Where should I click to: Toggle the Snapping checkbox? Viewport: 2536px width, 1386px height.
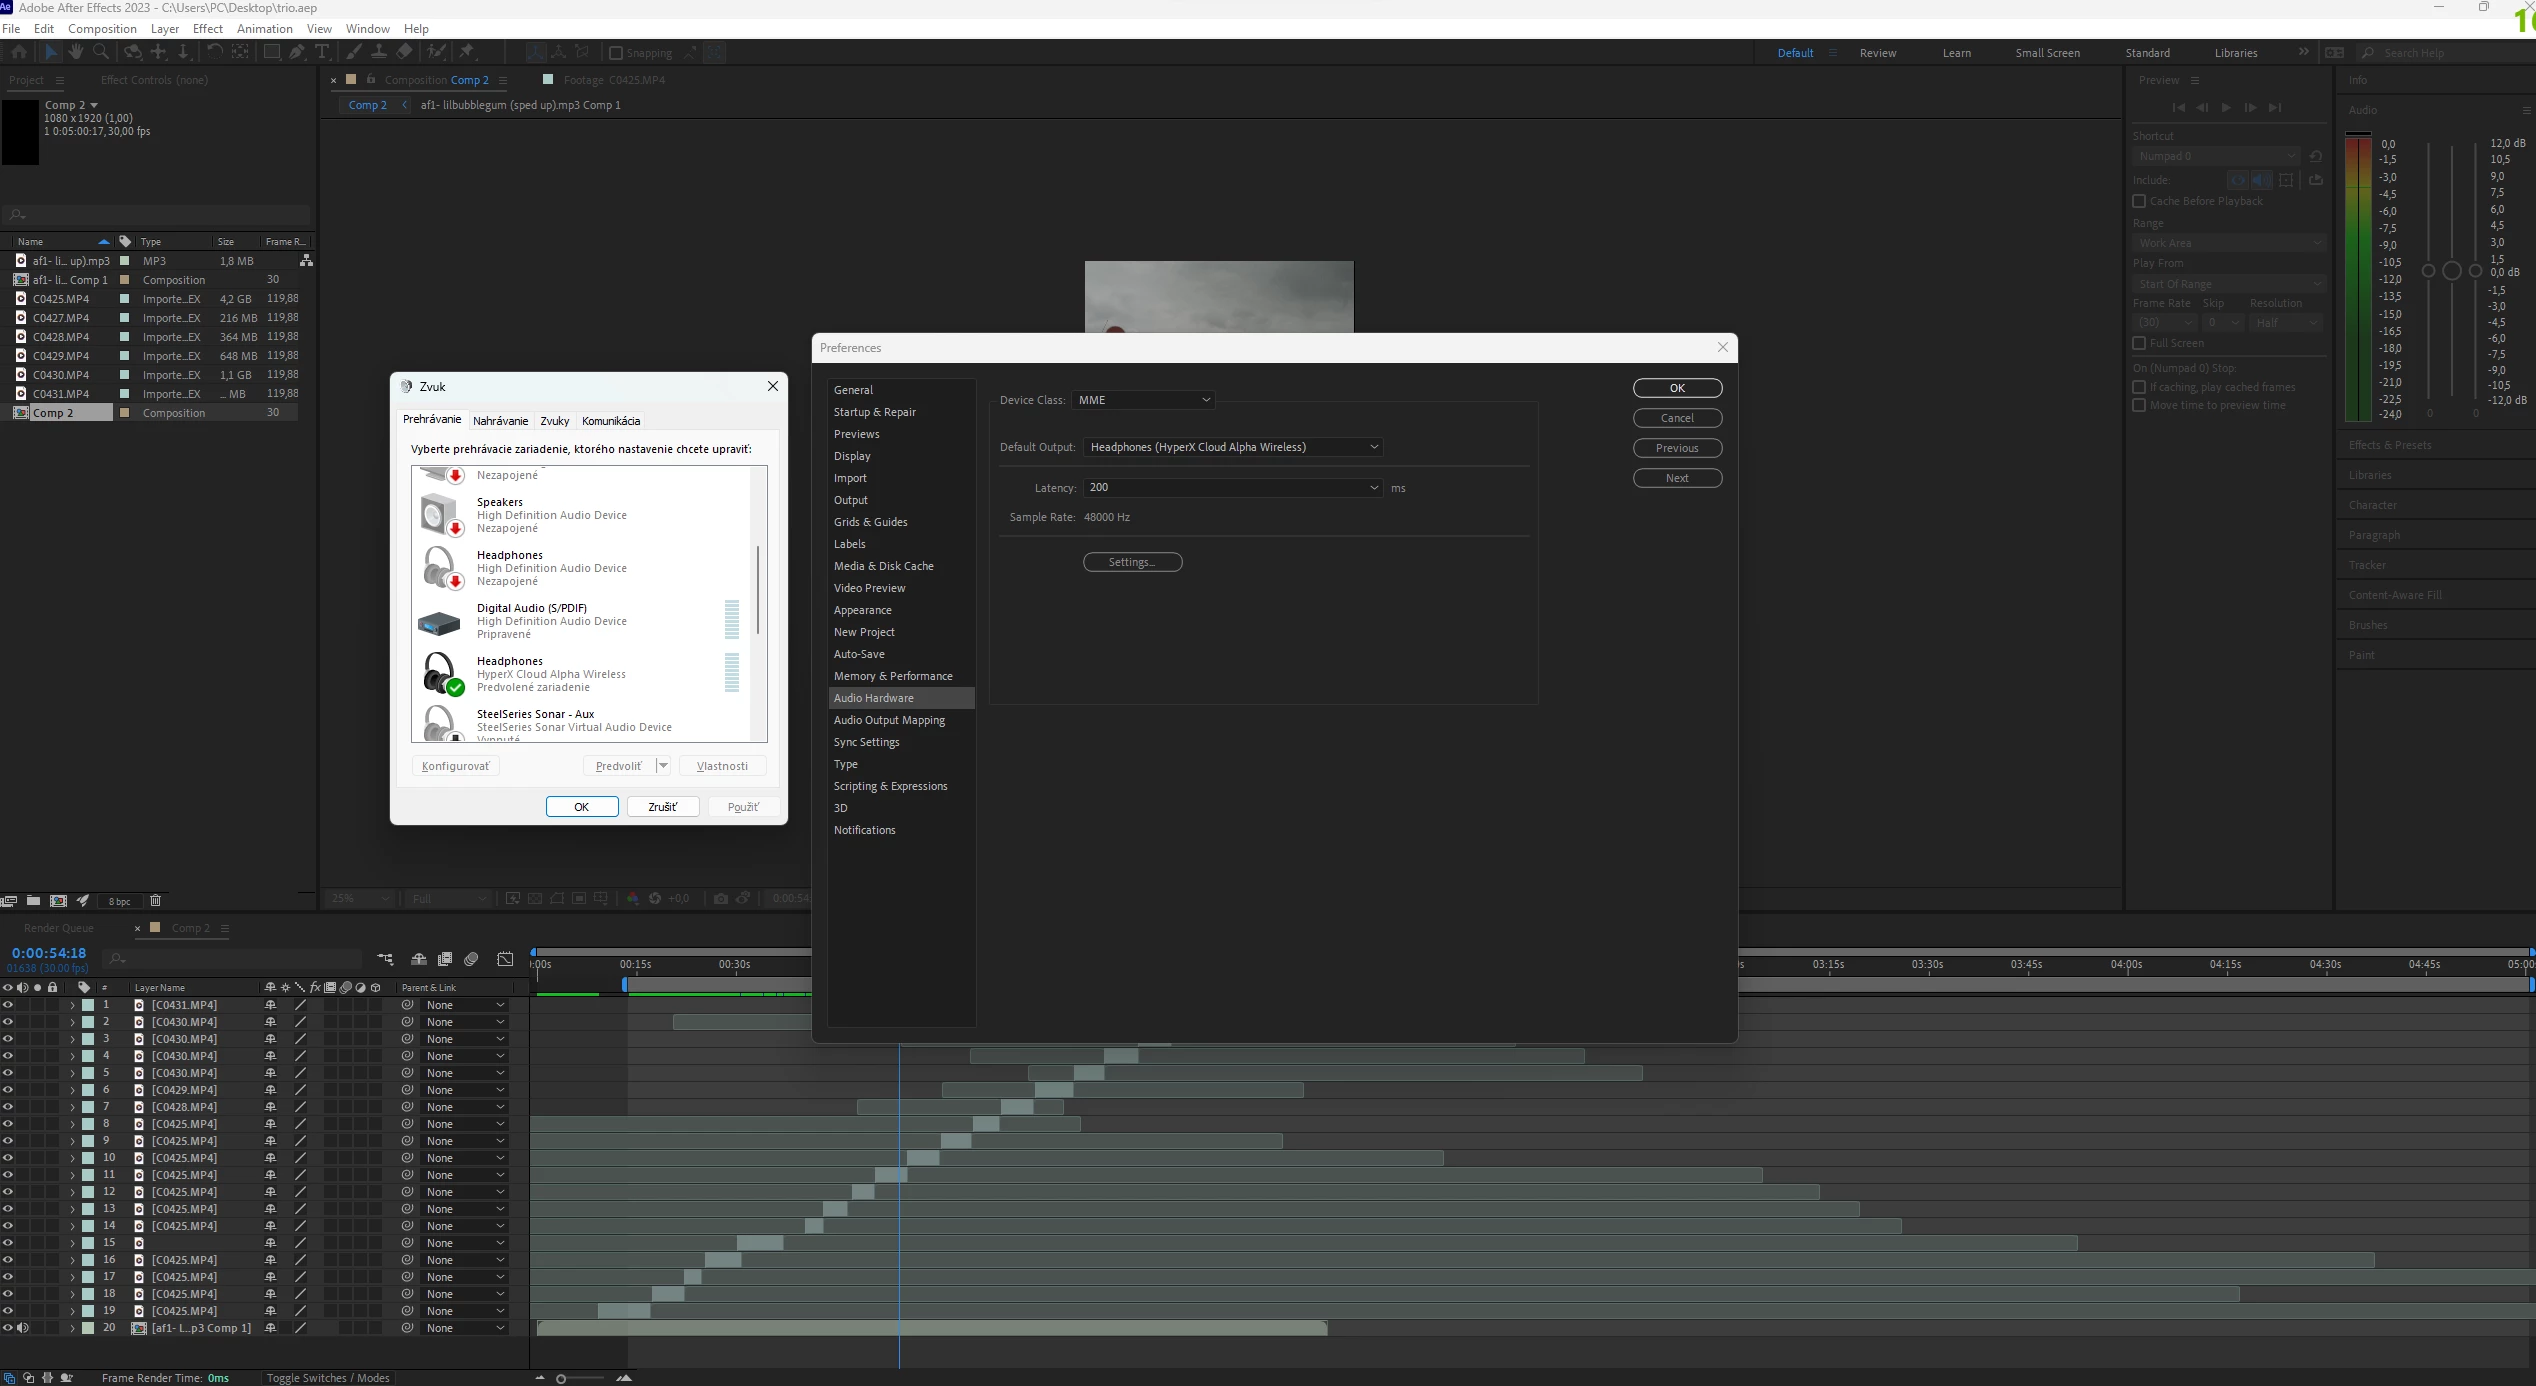[616, 53]
